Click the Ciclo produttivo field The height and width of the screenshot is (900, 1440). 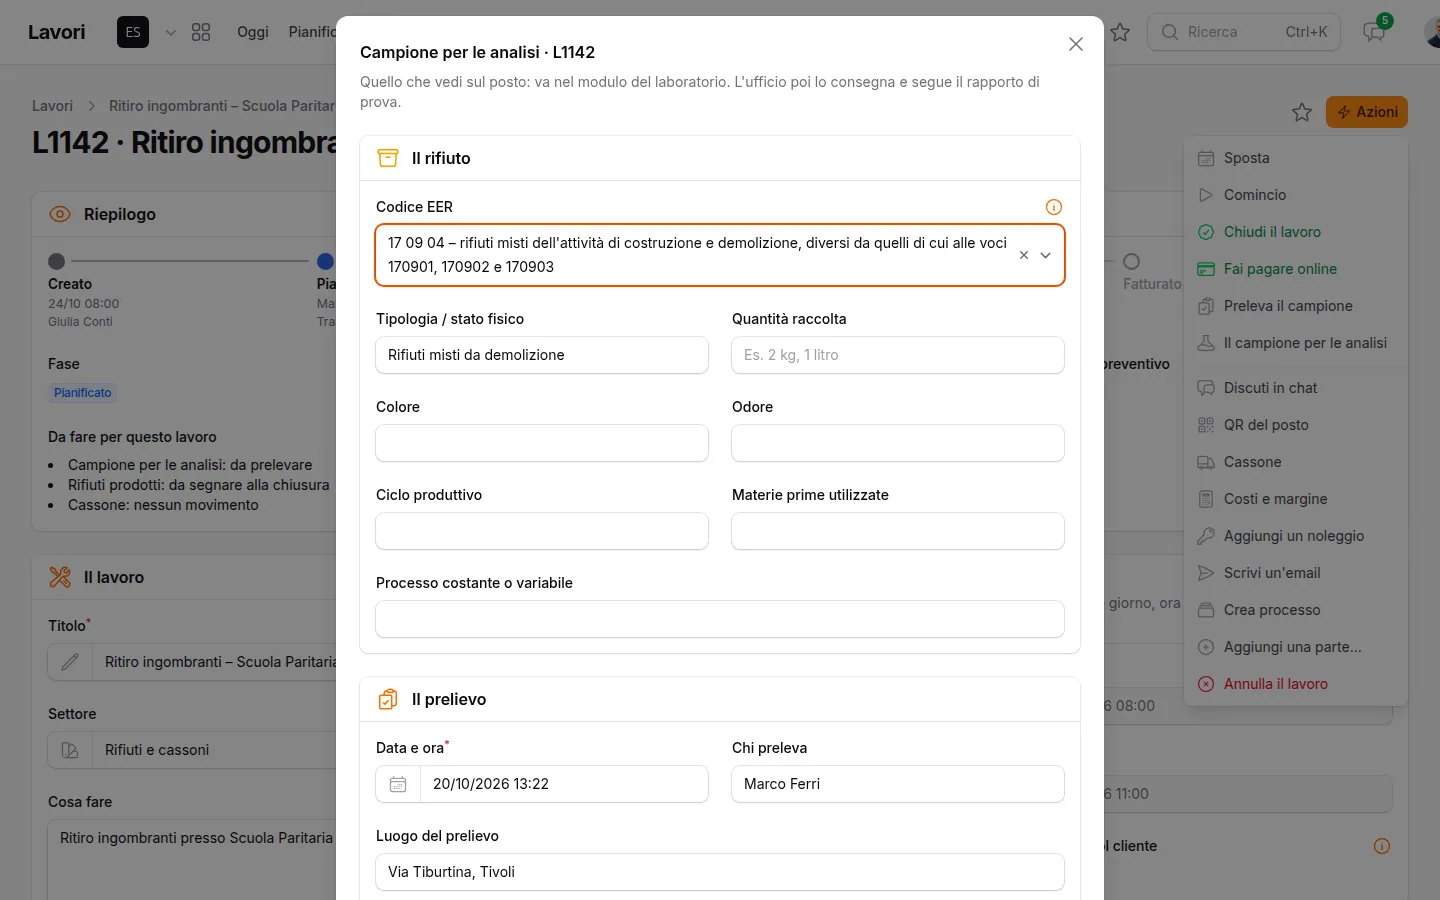[x=542, y=531]
